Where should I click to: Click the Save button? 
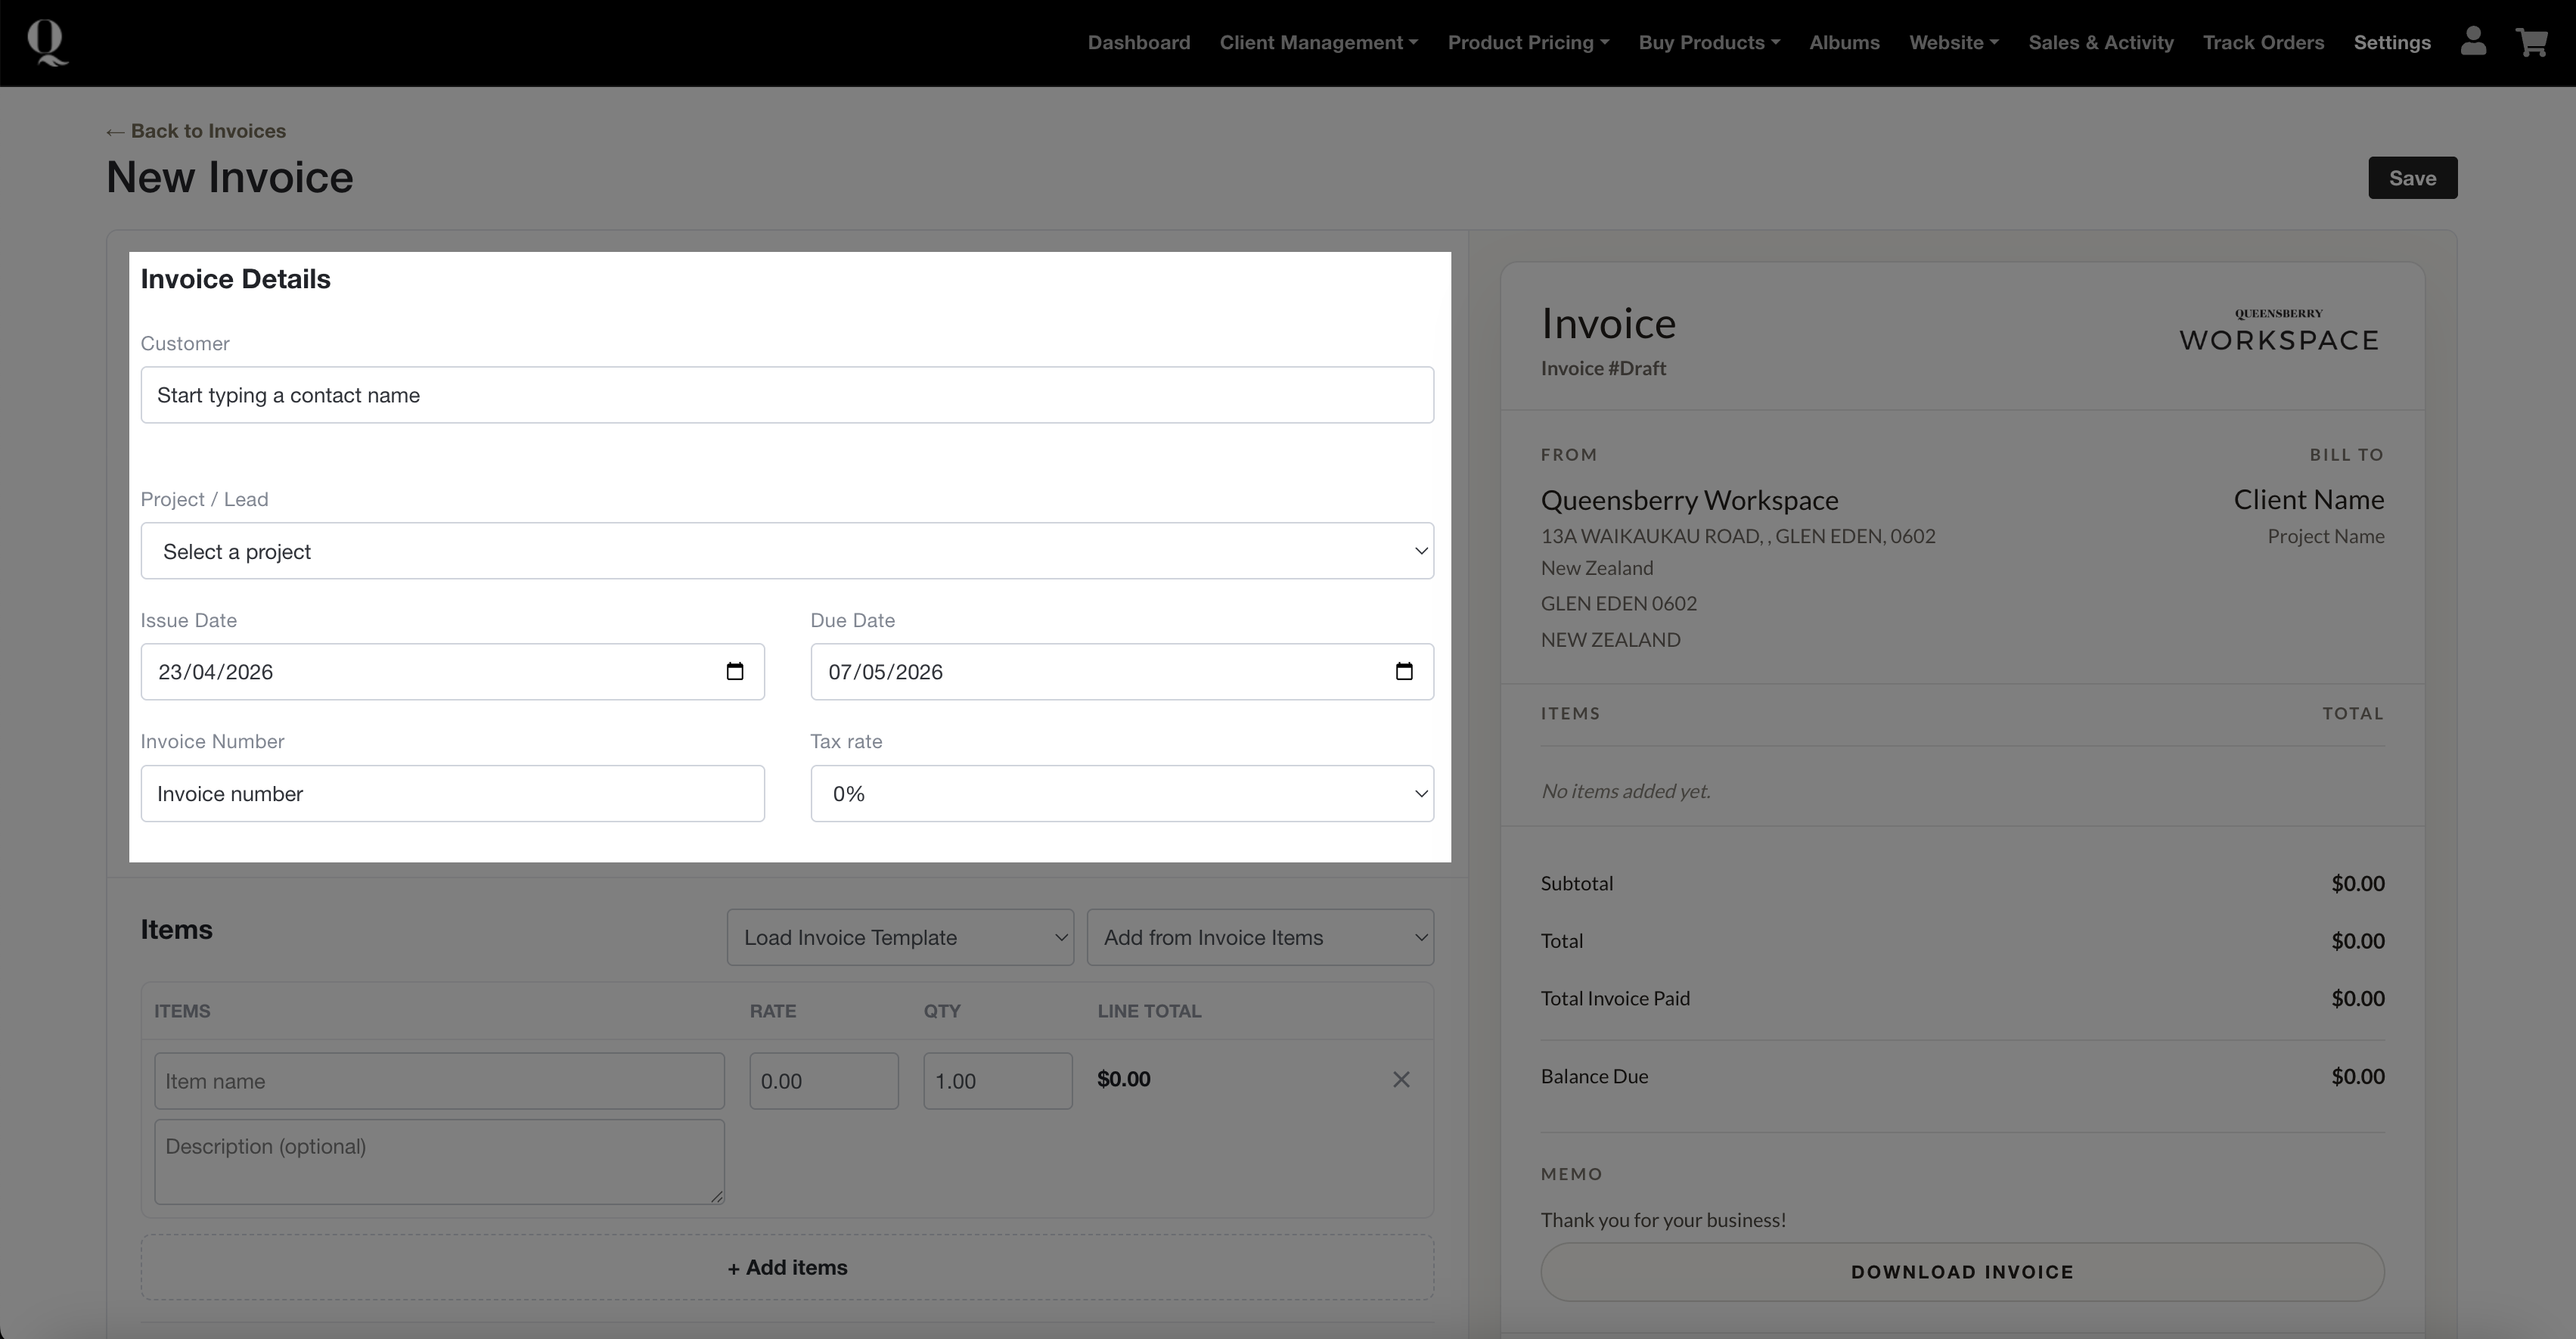point(2411,178)
